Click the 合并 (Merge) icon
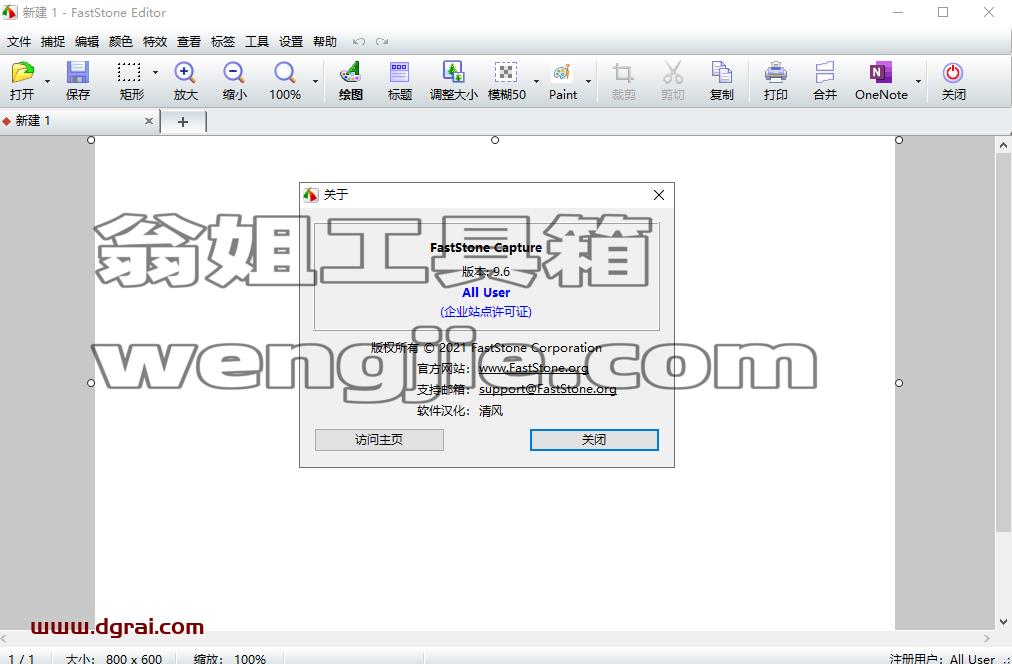The image size is (1012, 664). pos(825,72)
